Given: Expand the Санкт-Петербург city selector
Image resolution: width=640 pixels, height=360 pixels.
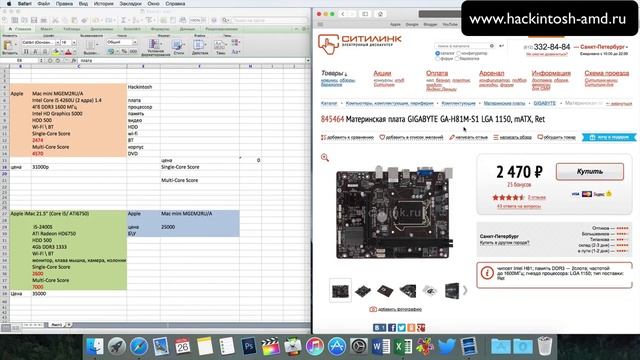Looking at the screenshot, I should tap(602, 47).
